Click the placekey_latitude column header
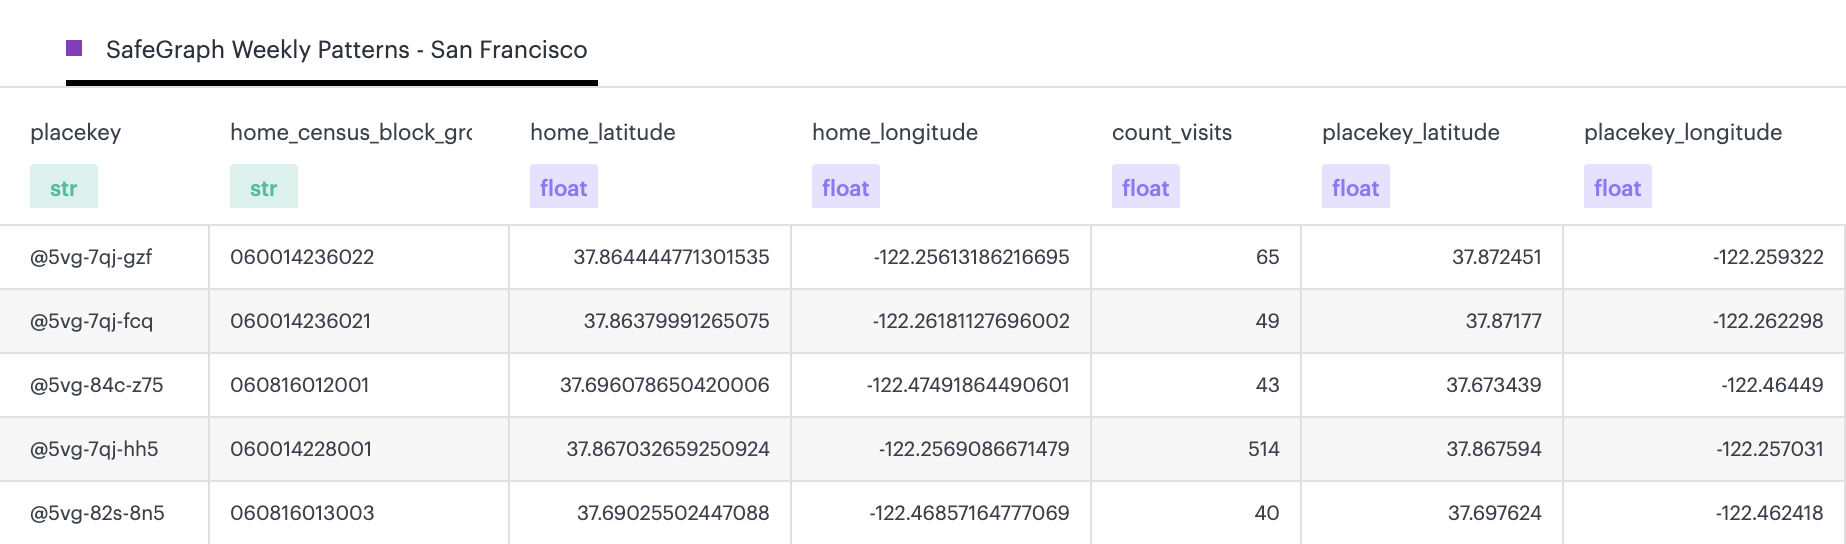This screenshot has width=1846, height=544. [1410, 132]
